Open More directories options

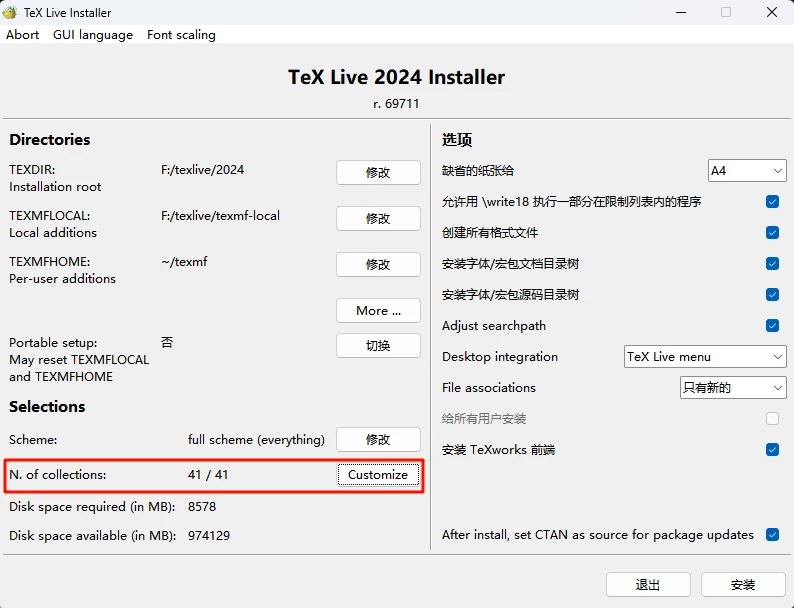coord(378,310)
